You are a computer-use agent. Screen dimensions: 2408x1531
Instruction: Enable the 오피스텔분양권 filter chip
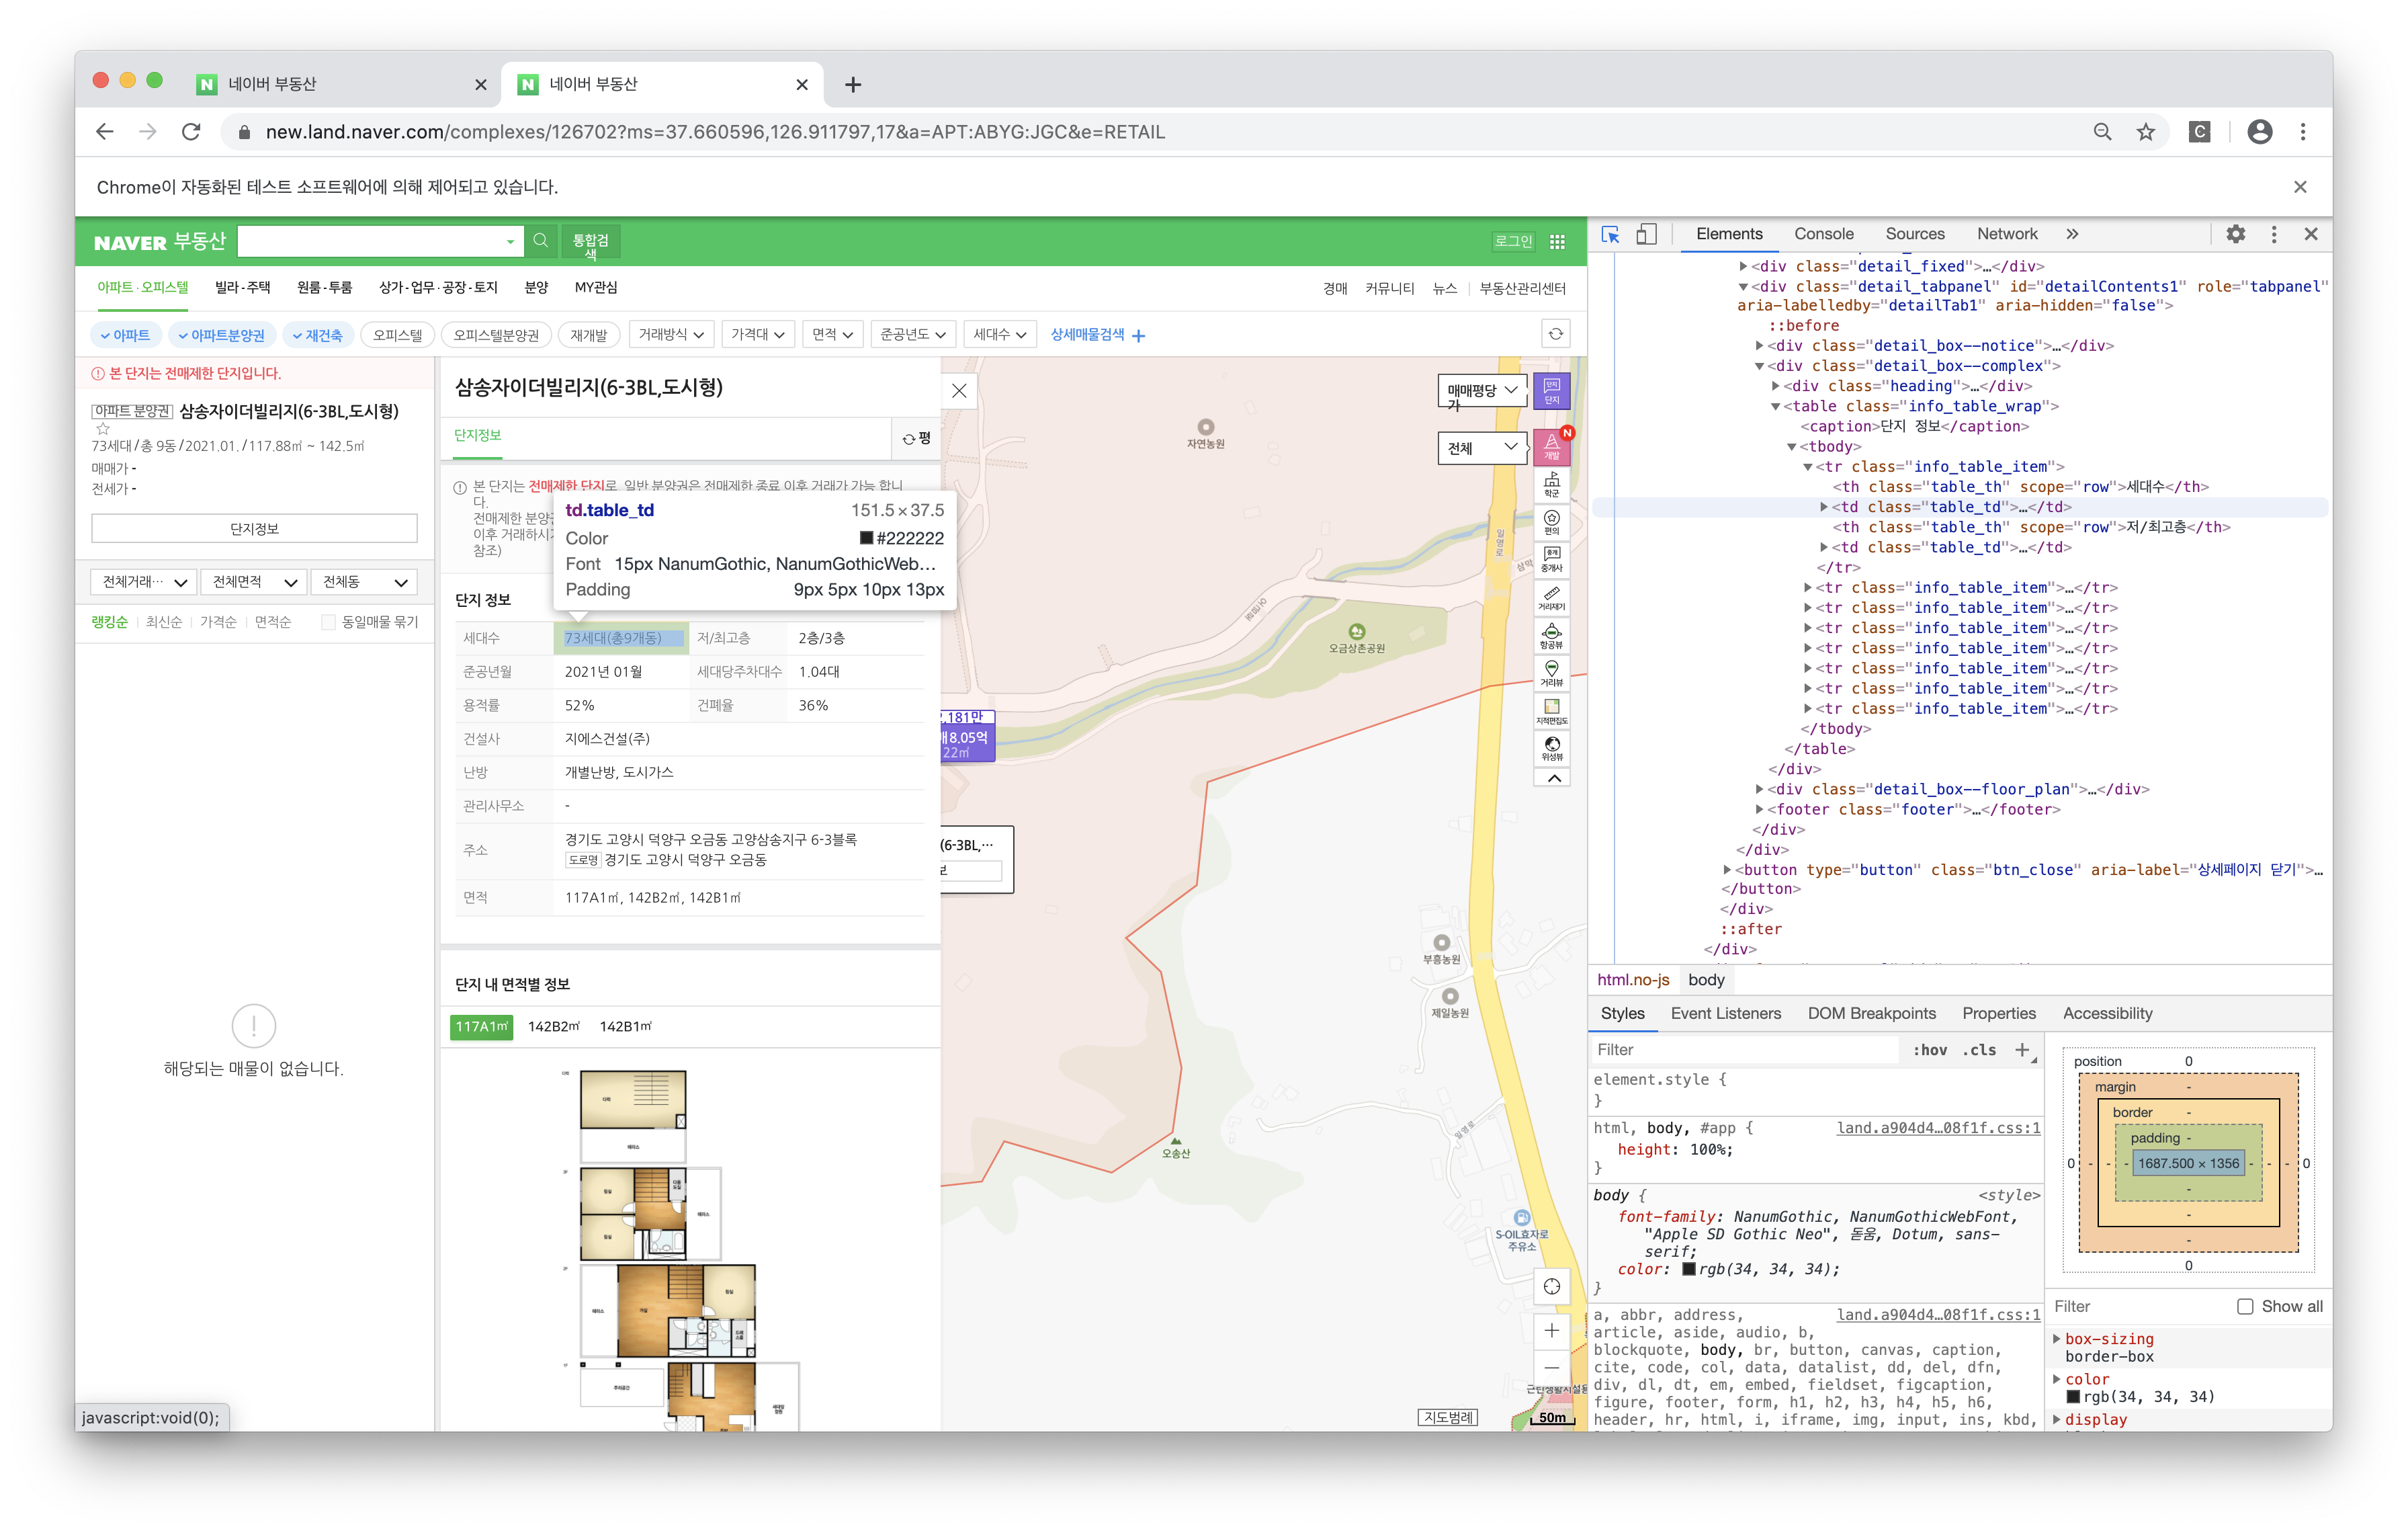point(495,335)
